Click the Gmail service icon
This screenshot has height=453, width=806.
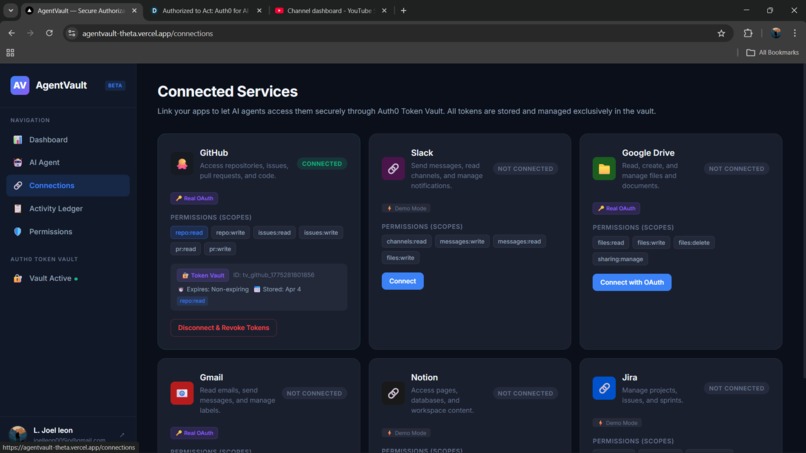182,393
